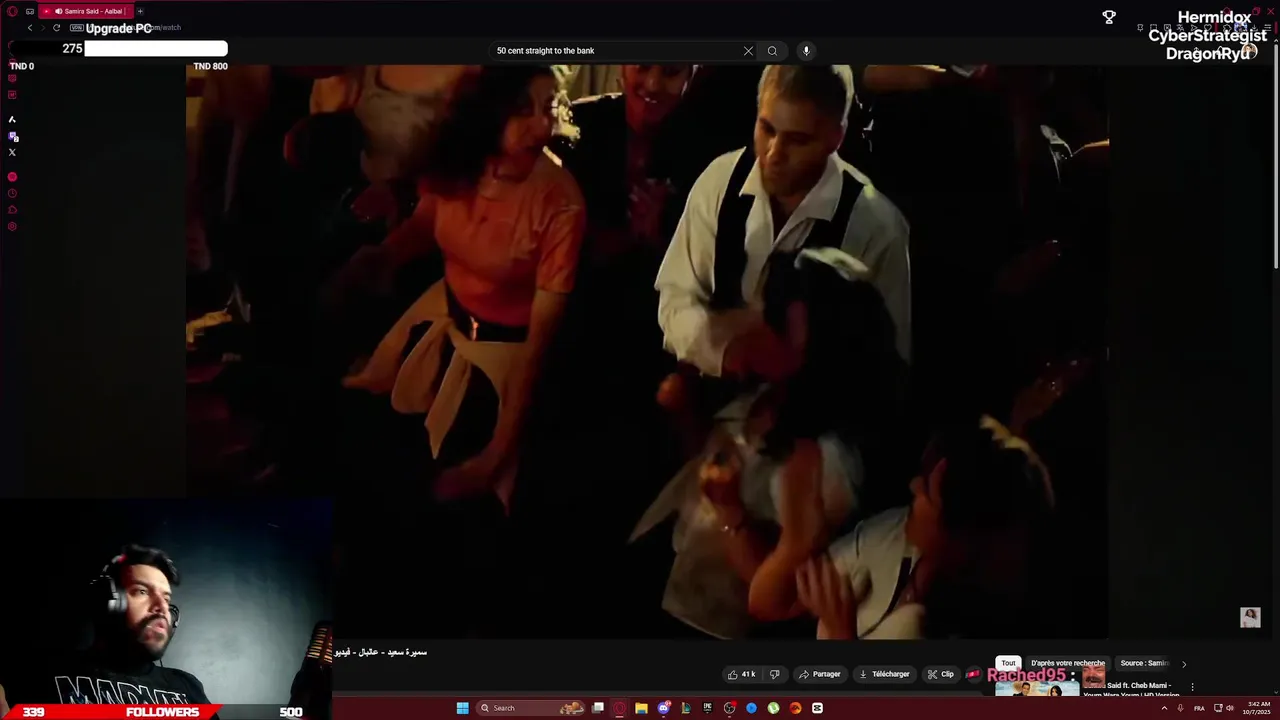Open Windows Start menu
This screenshot has width=1280, height=720.
tap(462, 708)
